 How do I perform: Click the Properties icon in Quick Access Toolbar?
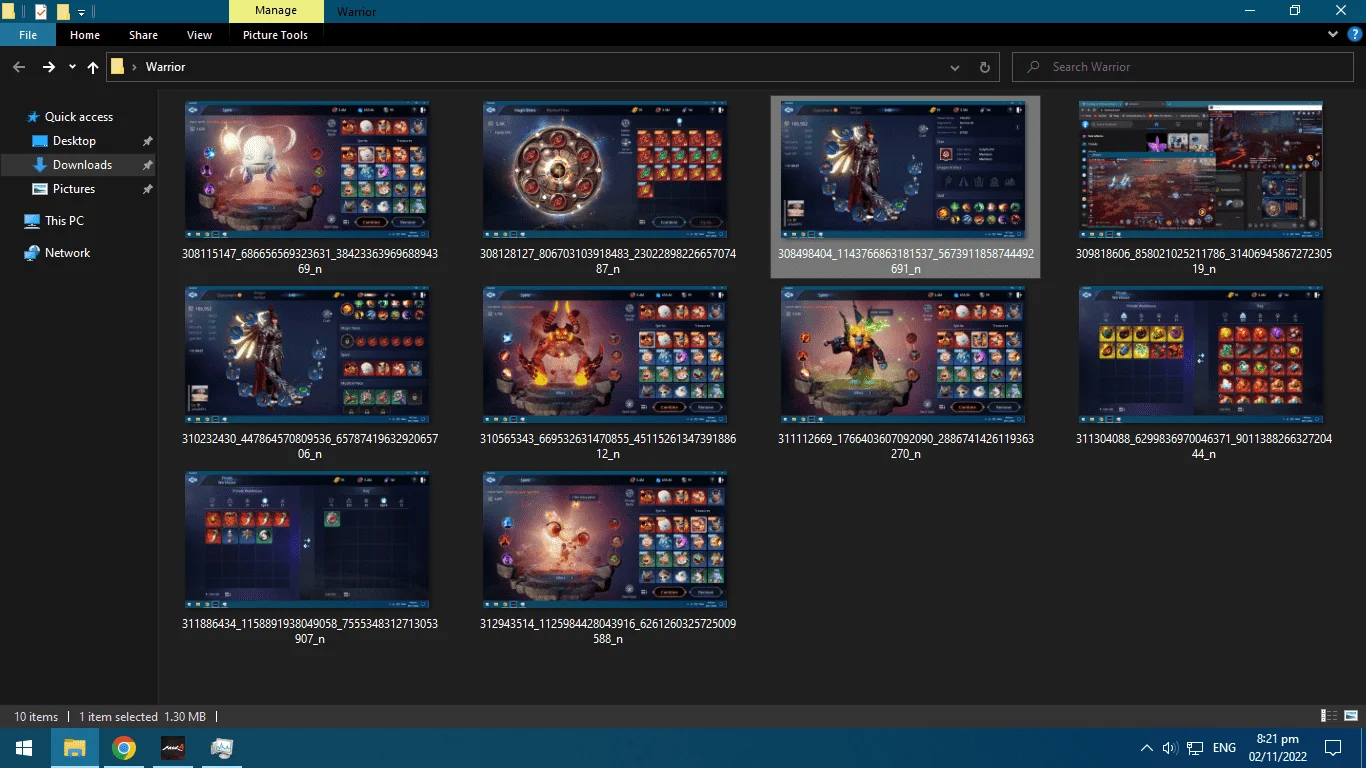point(40,11)
